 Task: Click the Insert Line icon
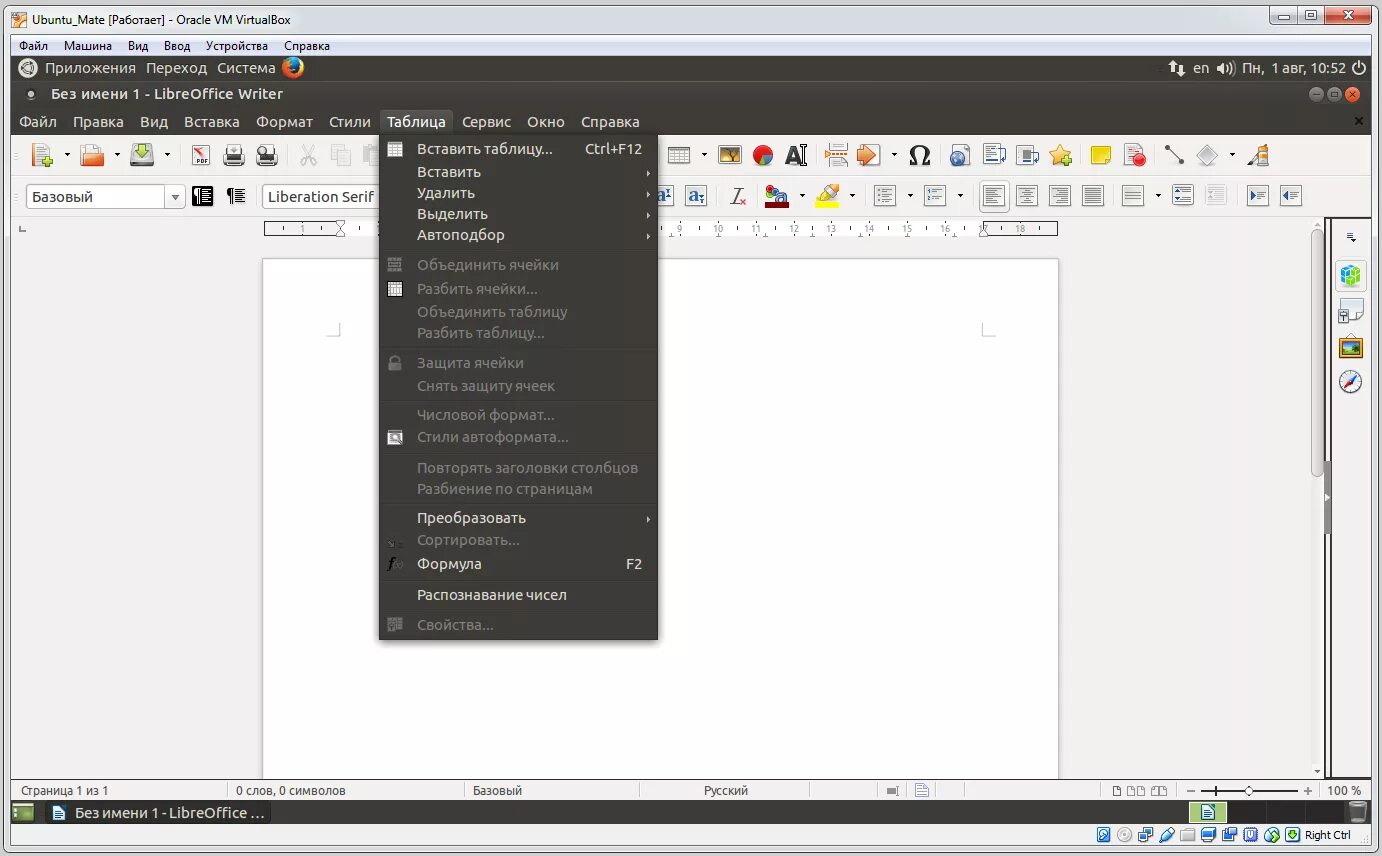coord(1174,155)
